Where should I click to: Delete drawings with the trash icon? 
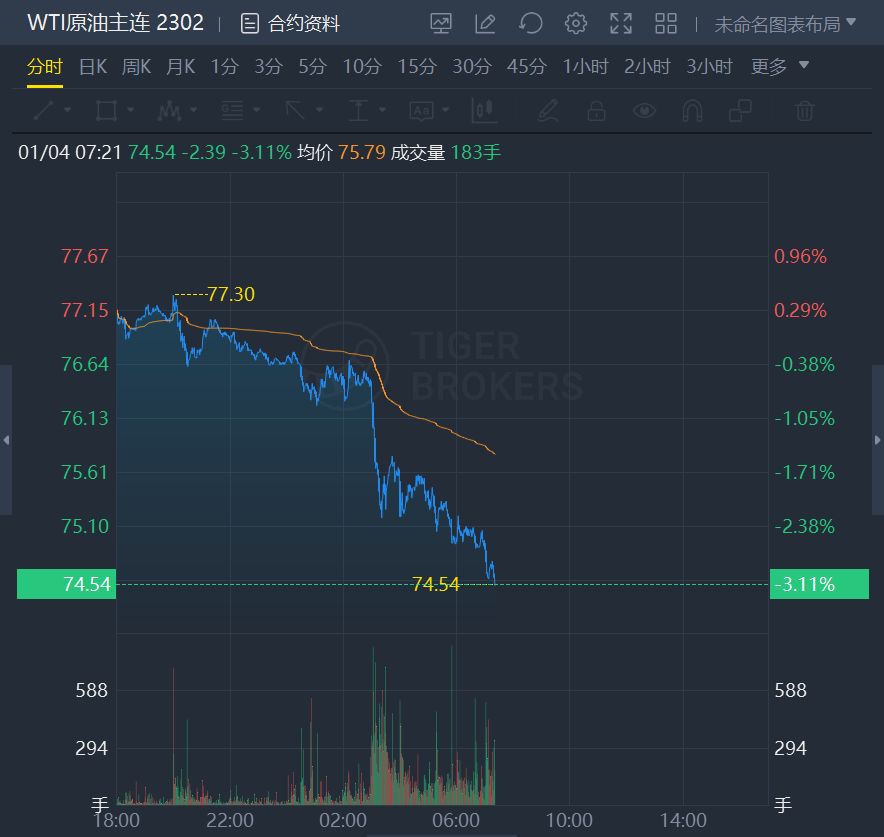point(805,110)
